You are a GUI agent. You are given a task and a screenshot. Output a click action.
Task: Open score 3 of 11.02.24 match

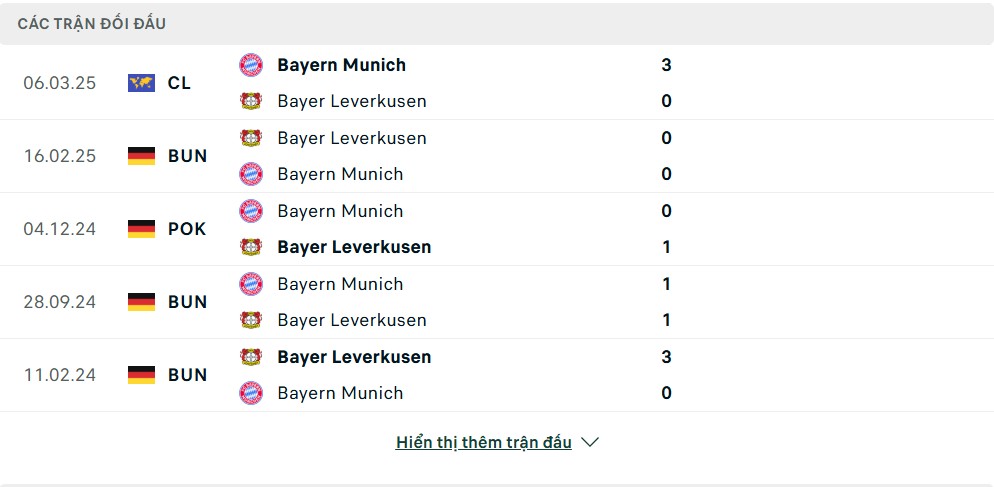coord(666,357)
